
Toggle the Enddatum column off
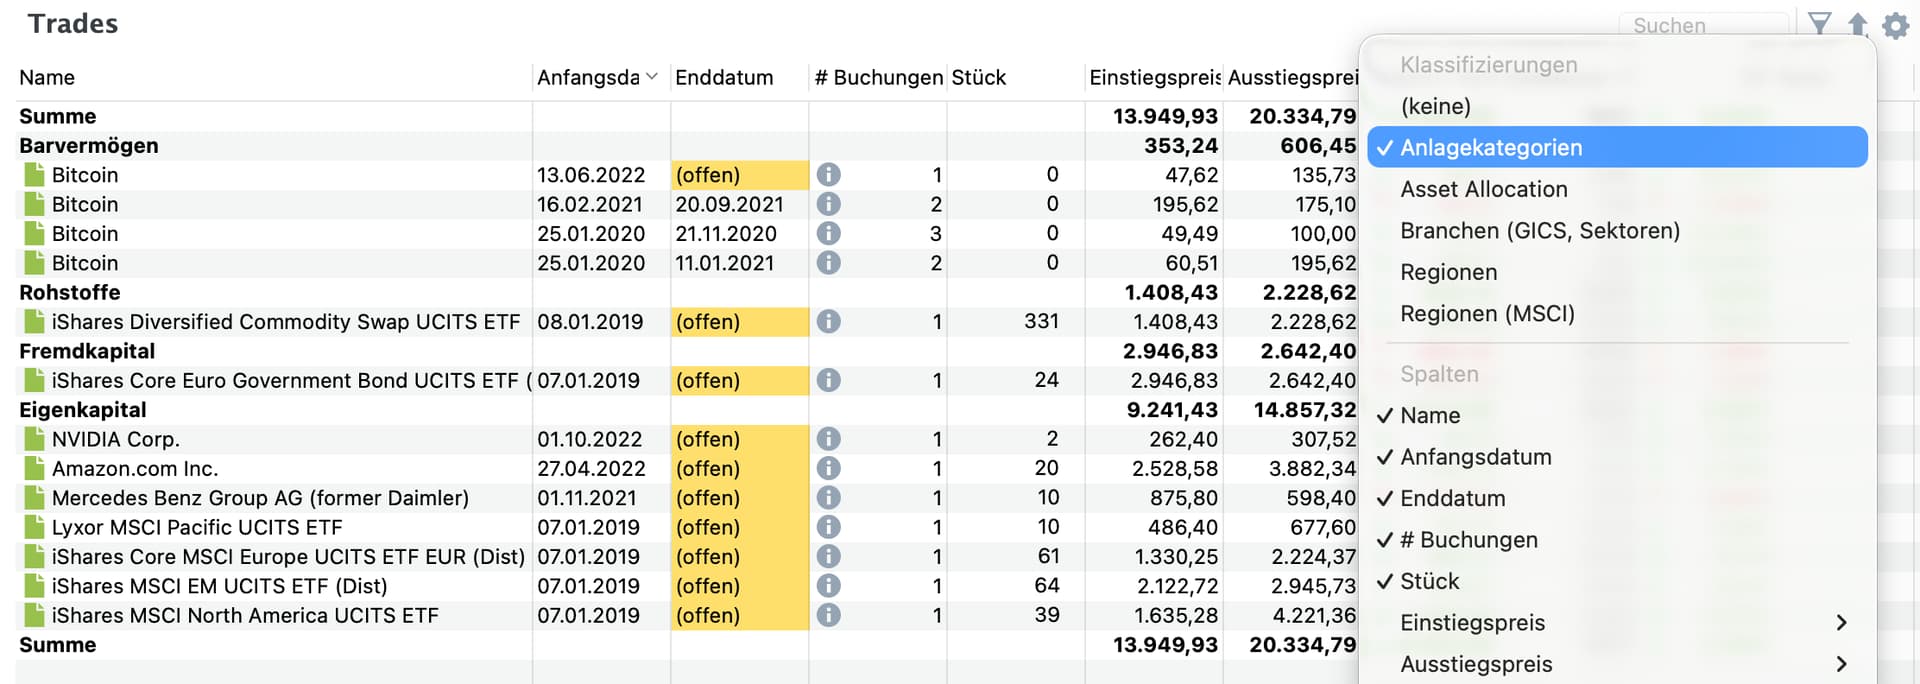(x=1452, y=498)
